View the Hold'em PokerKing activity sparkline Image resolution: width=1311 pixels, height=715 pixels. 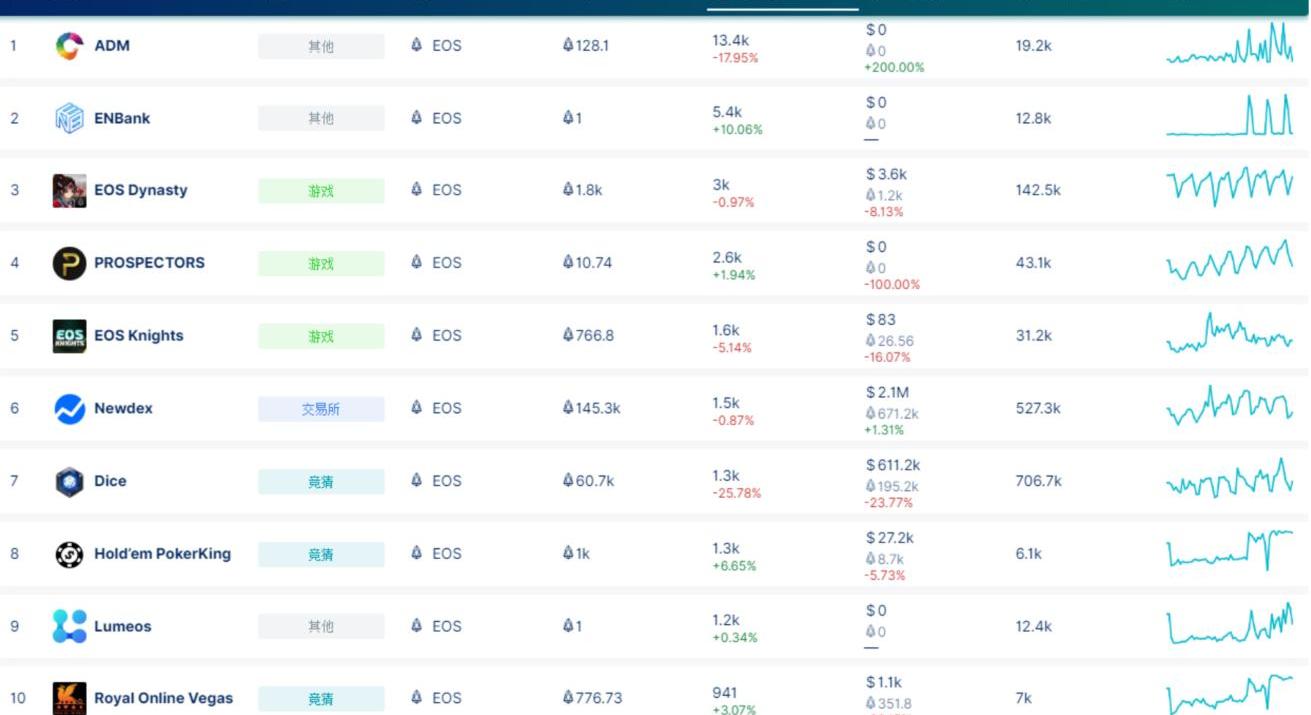click(x=1229, y=549)
